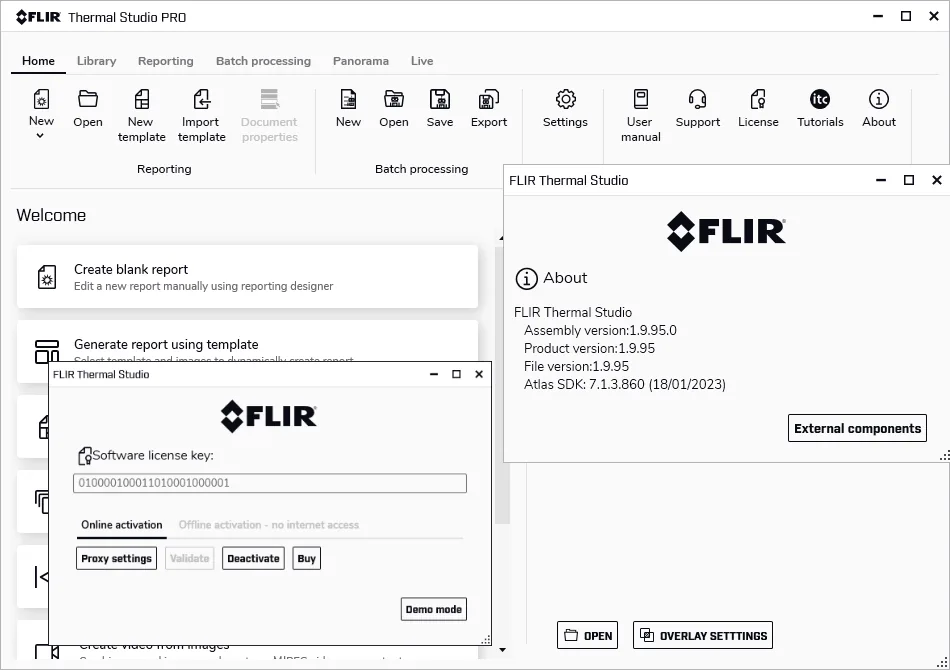
Task: Click the Deactivate button
Action: pyautogui.click(x=253, y=559)
